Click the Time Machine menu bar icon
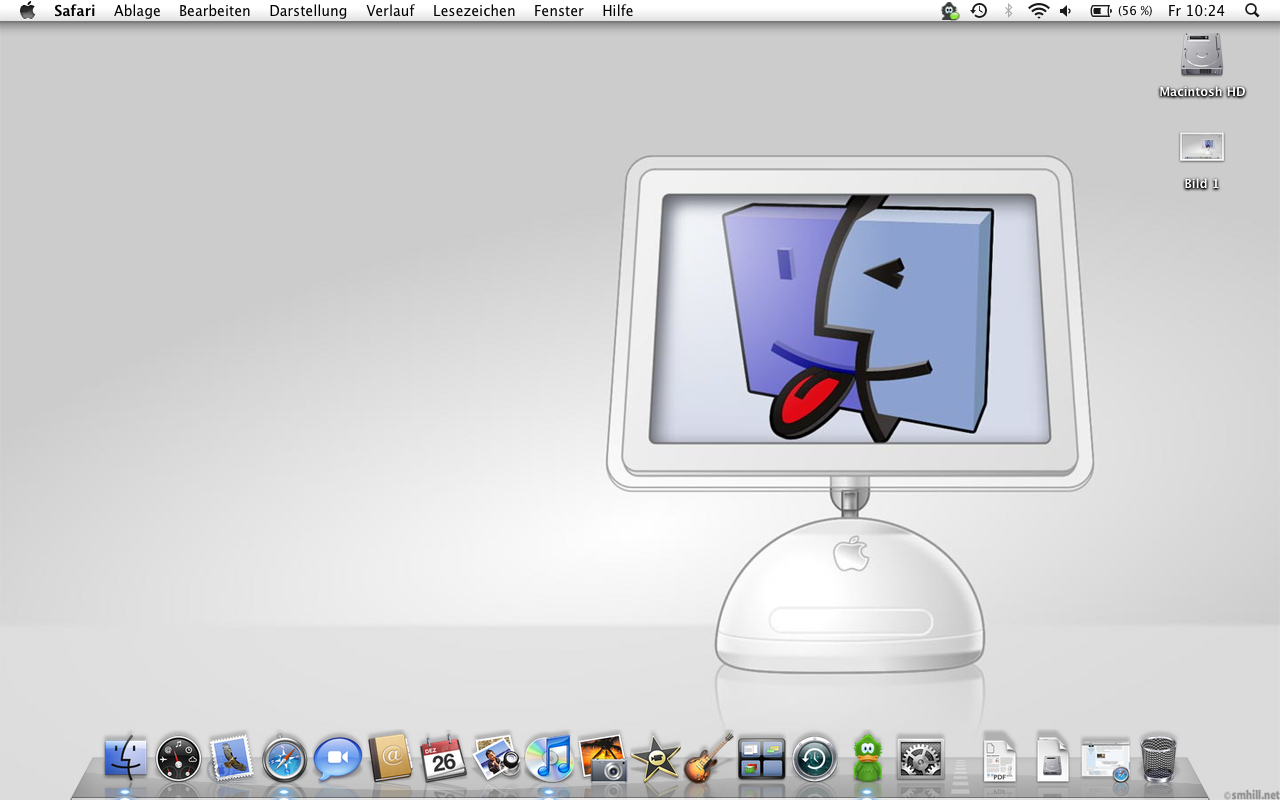 [x=979, y=11]
